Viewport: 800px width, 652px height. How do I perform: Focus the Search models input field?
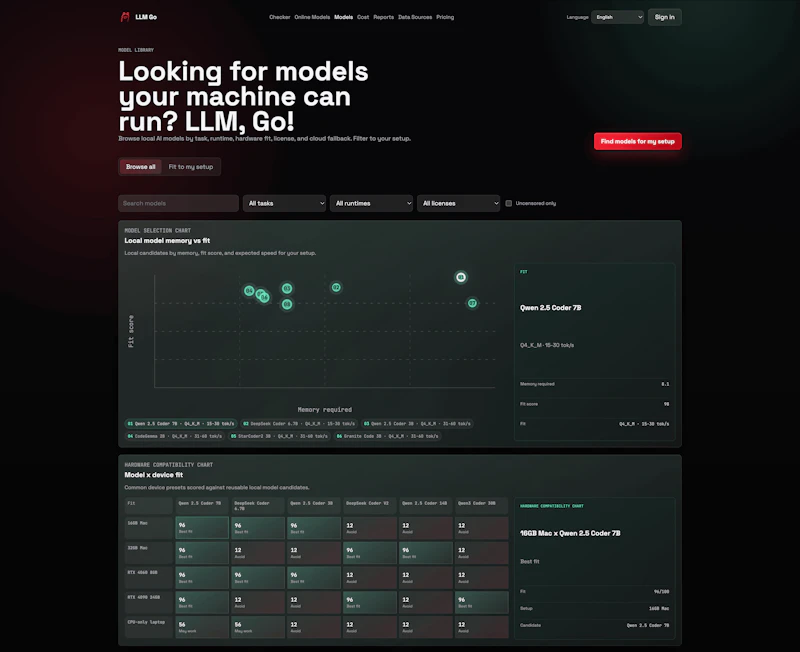point(178,203)
